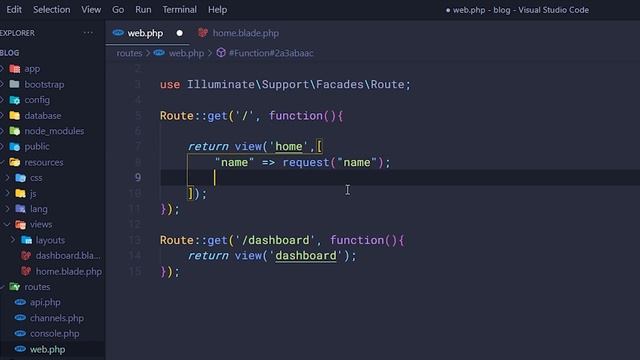The width and height of the screenshot is (640, 360).
Task: Click the config folder gear icon
Action: (15, 100)
